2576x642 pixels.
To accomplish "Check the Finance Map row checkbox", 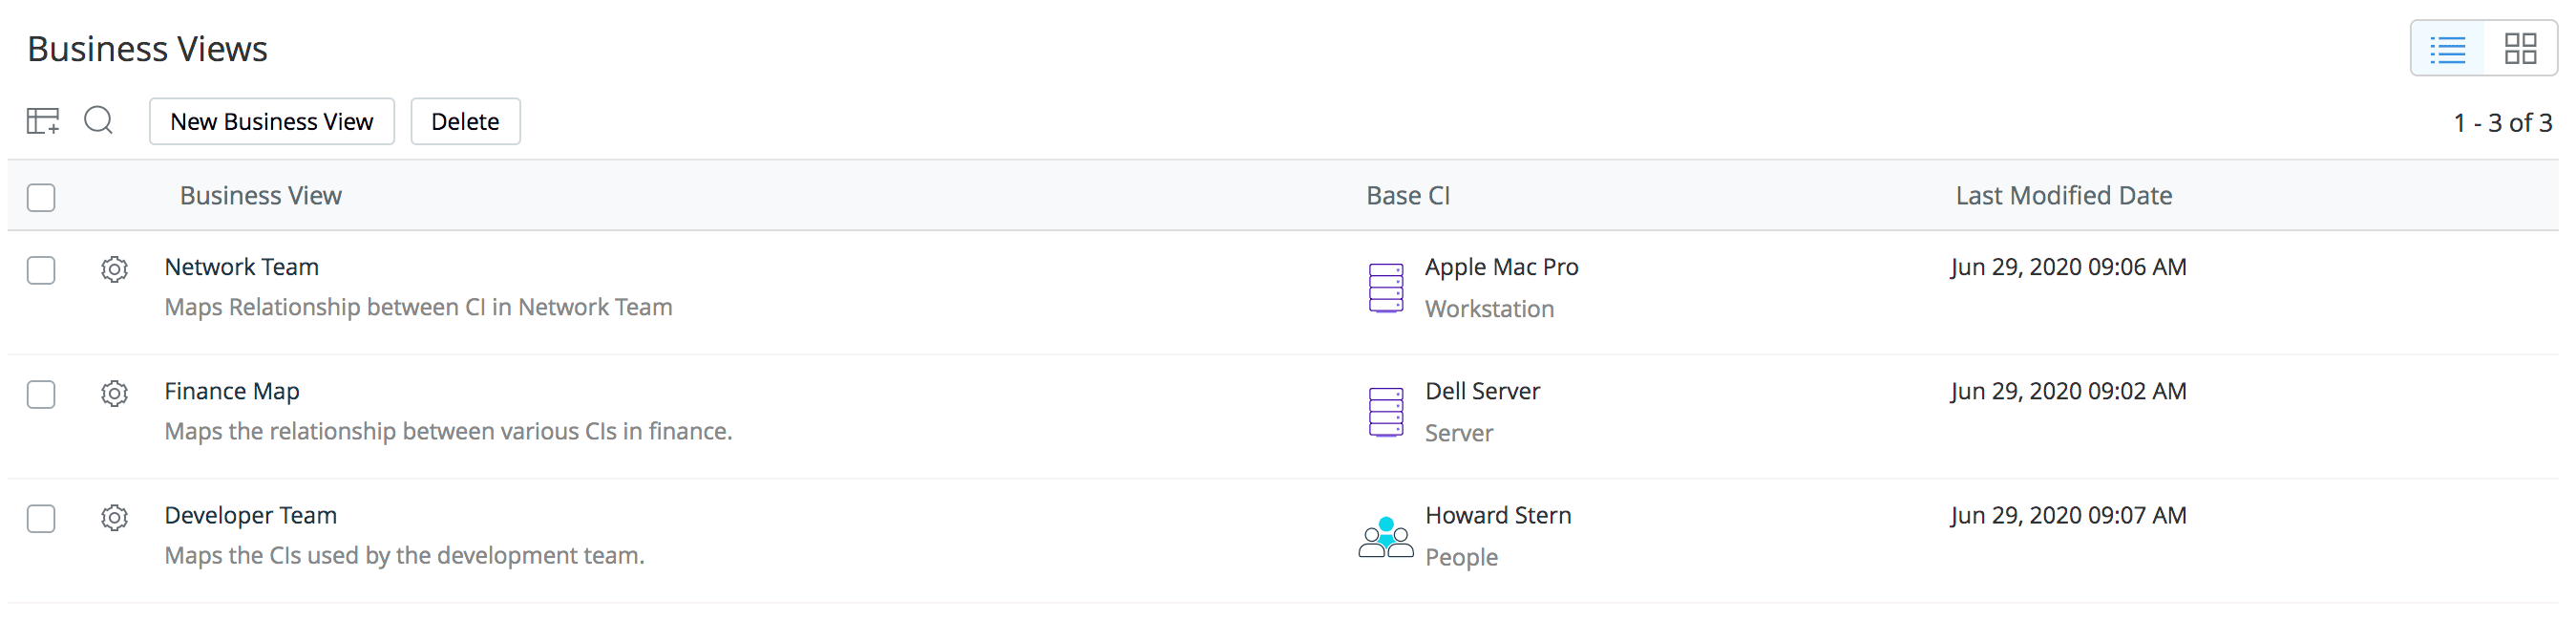I will click(x=41, y=394).
